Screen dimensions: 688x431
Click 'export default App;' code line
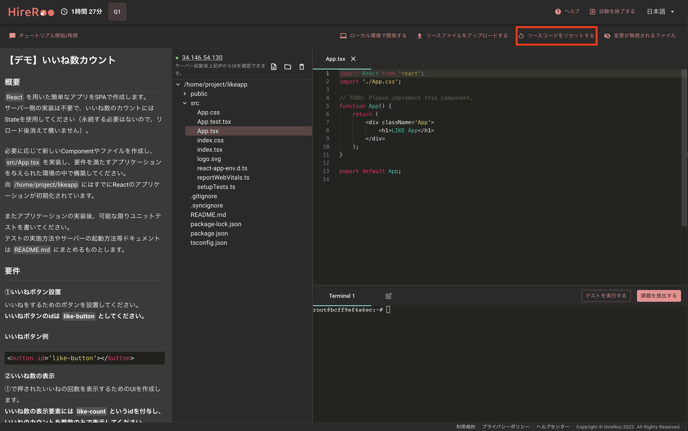(x=370, y=171)
